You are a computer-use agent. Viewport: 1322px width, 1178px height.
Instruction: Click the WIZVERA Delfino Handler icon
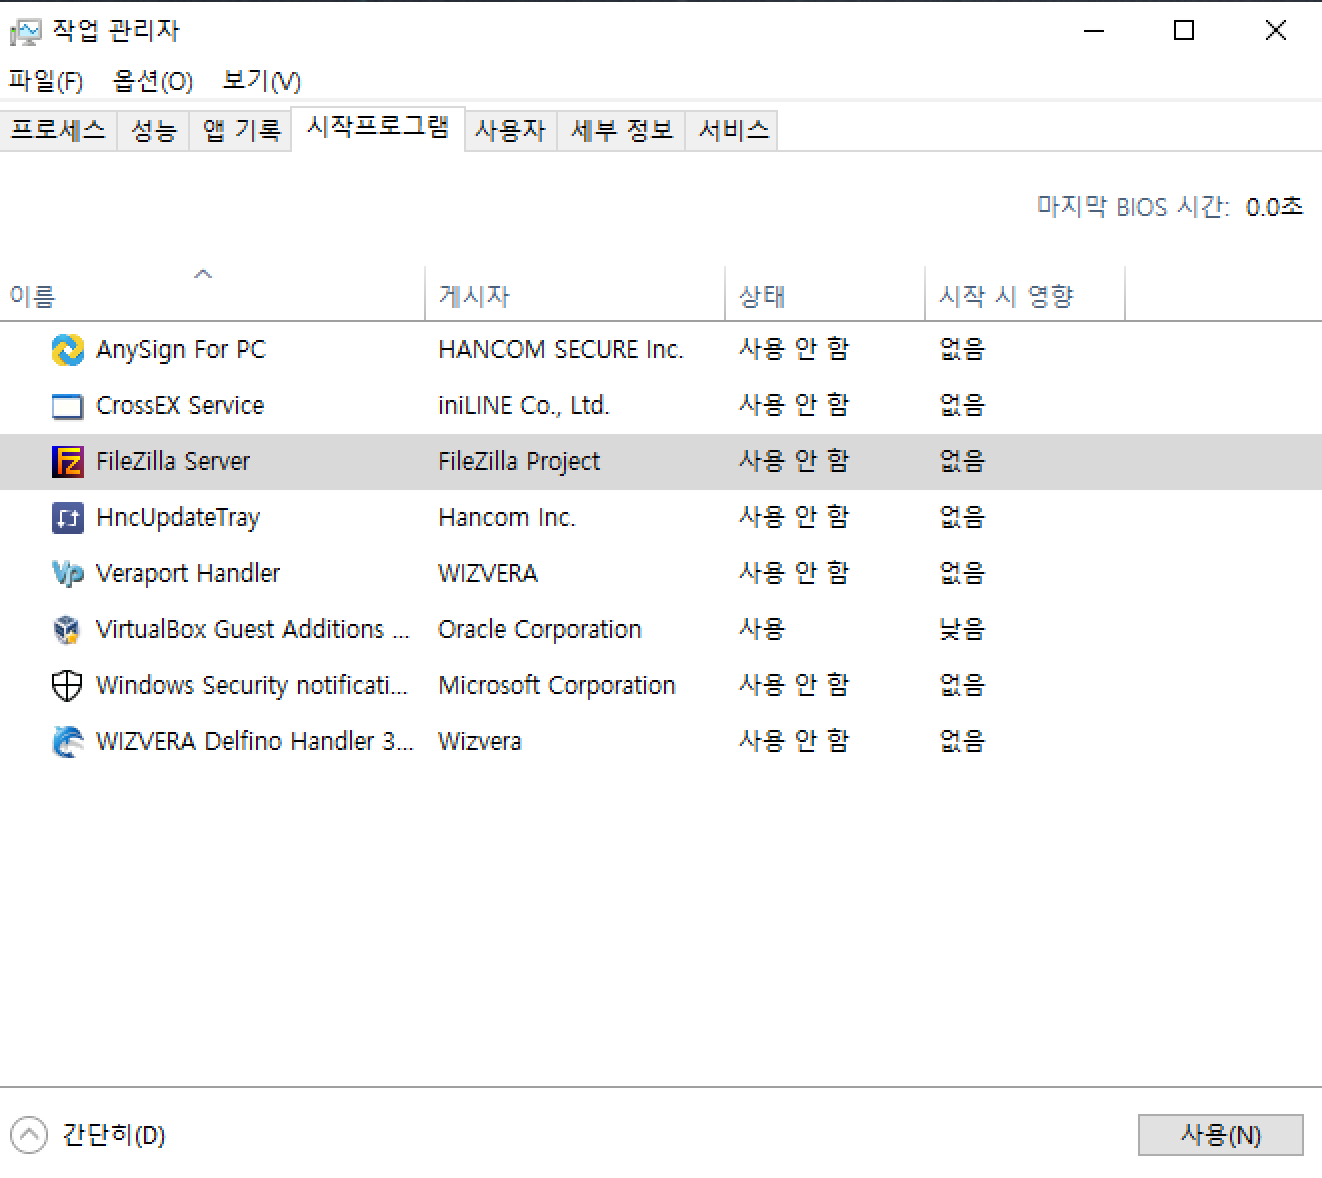pyautogui.click(x=67, y=741)
